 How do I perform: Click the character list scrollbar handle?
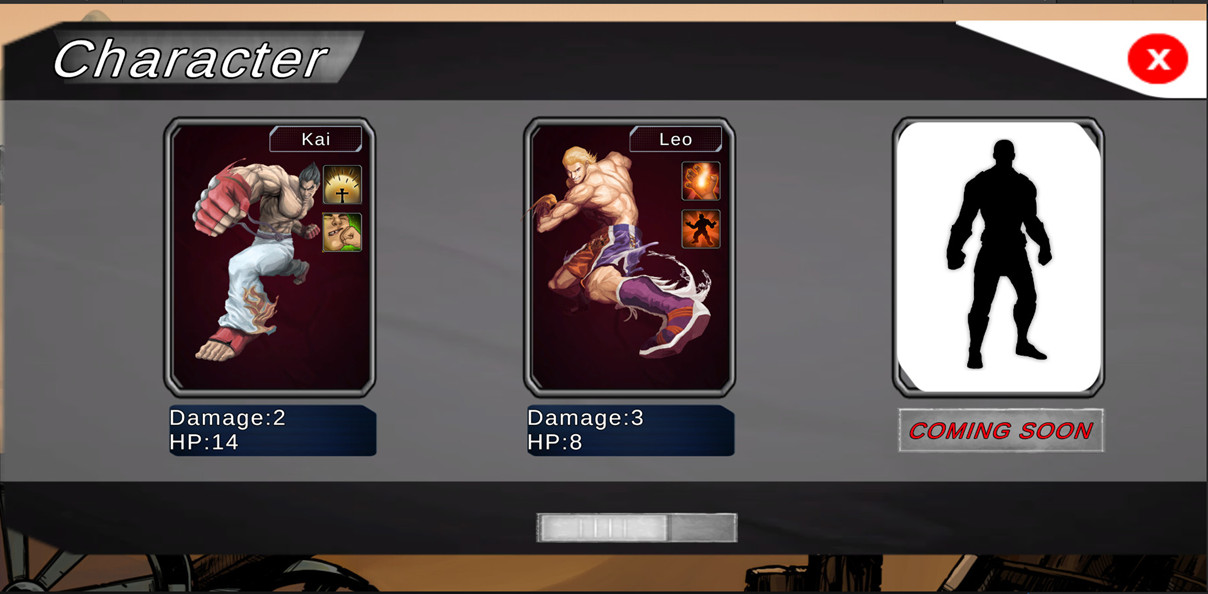603,528
